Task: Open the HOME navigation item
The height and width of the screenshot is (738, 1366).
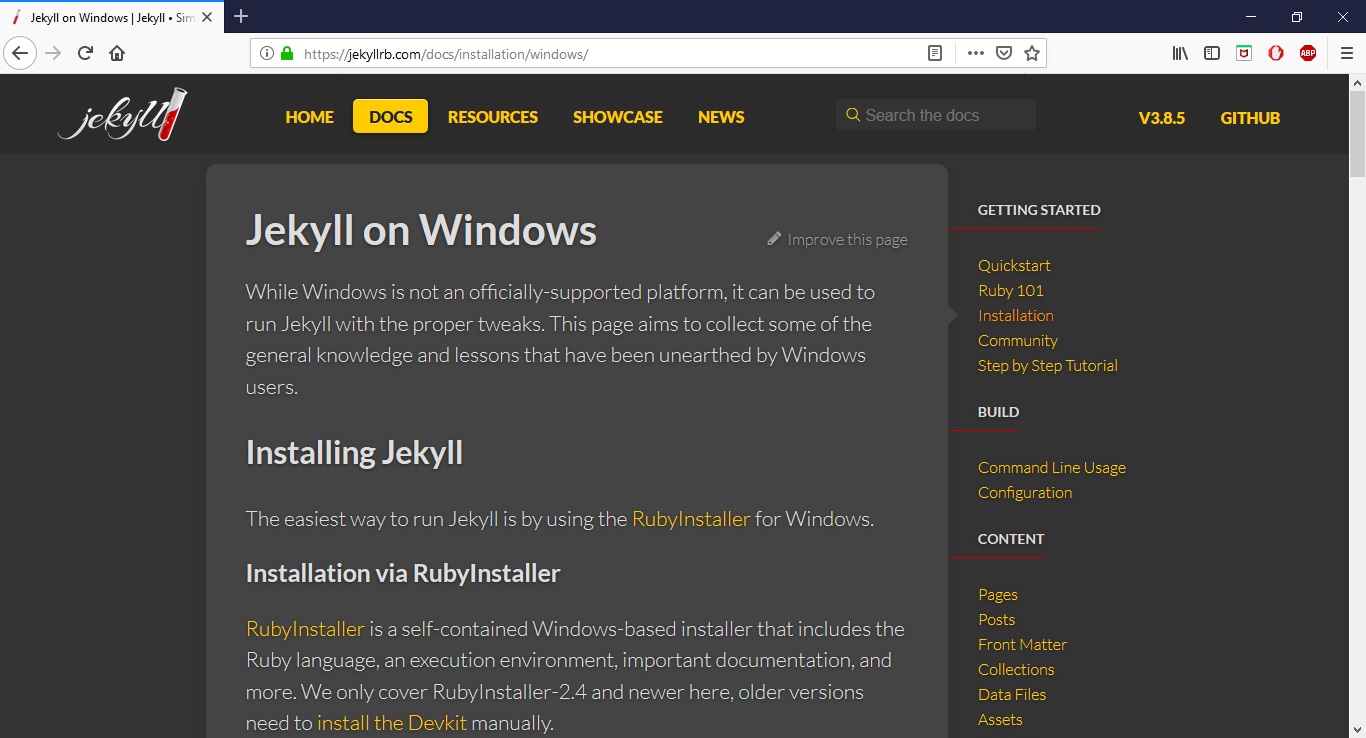Action: point(310,117)
